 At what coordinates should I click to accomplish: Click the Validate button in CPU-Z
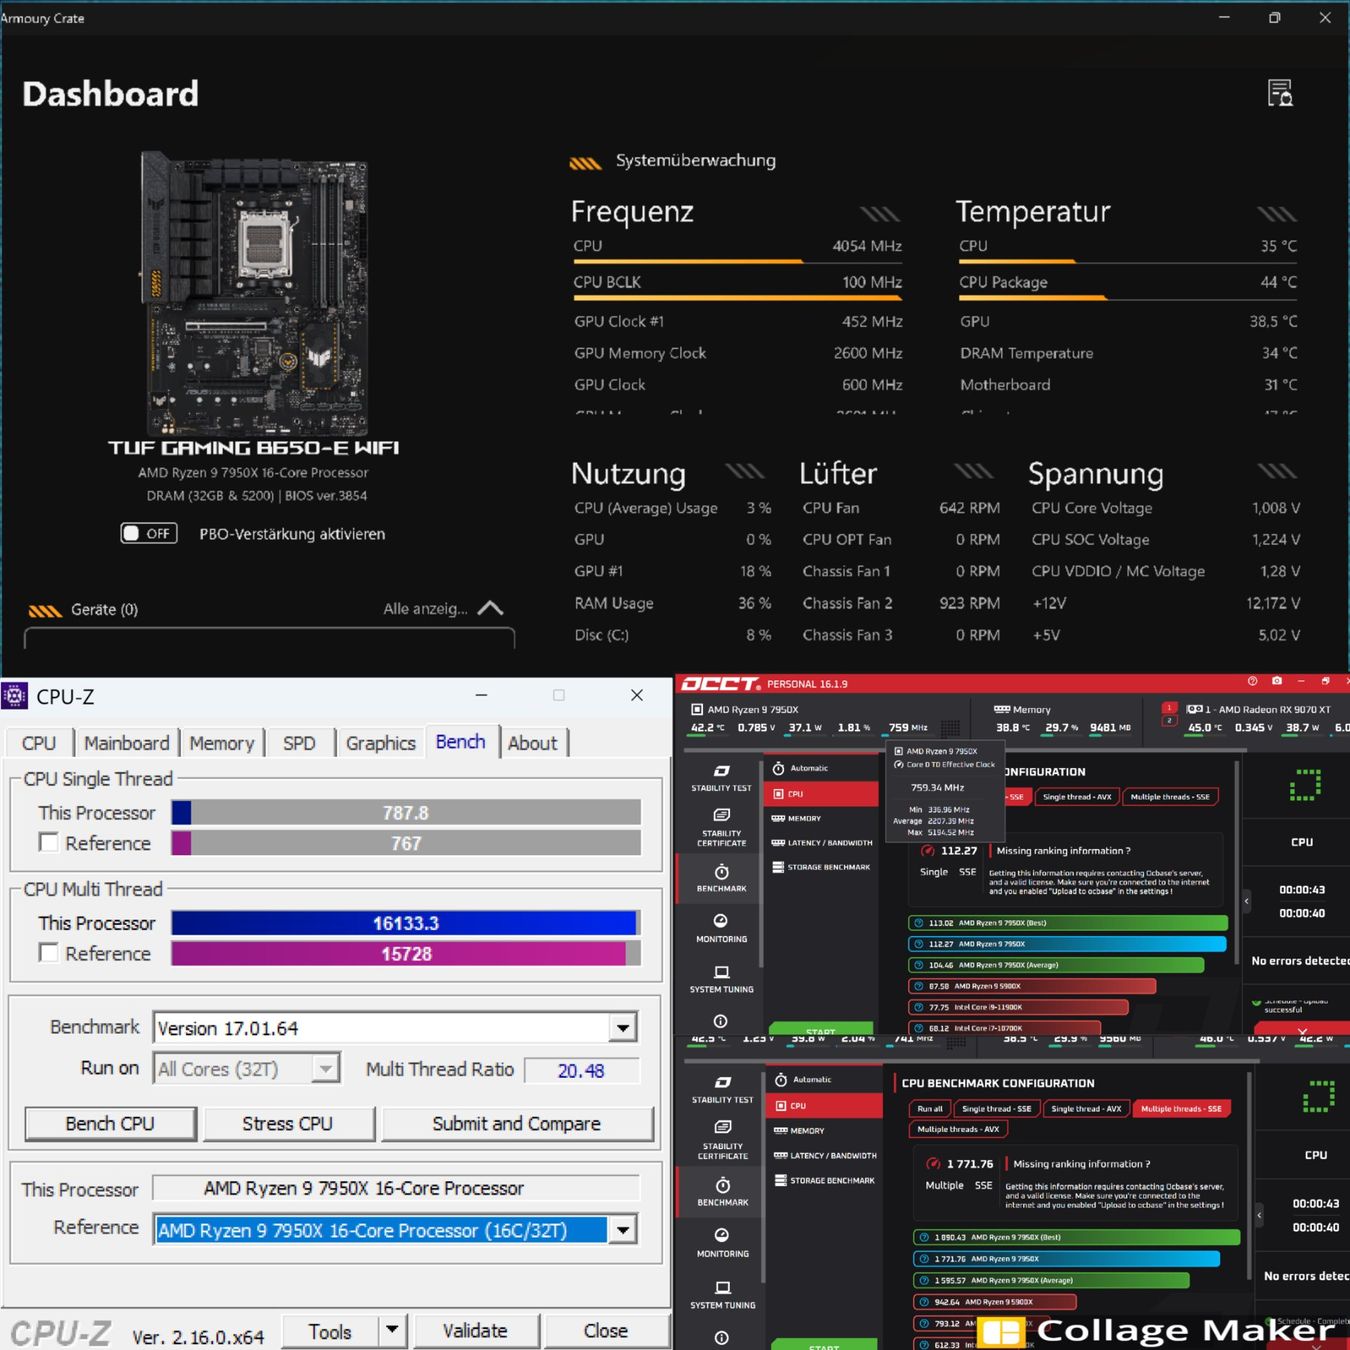click(x=475, y=1330)
